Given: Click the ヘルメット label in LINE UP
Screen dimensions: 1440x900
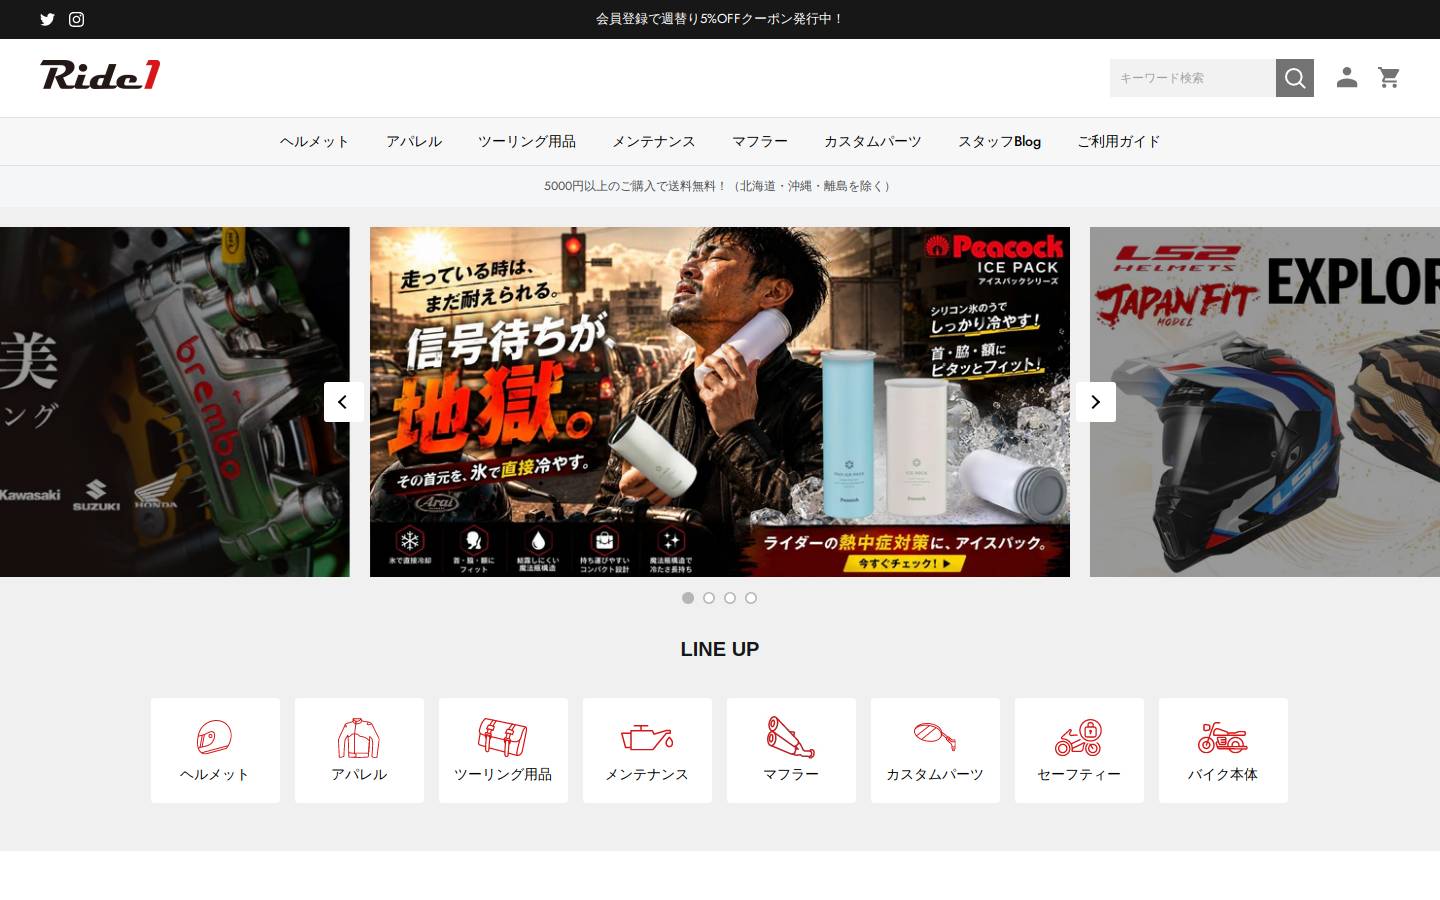Looking at the screenshot, I should 214,775.
